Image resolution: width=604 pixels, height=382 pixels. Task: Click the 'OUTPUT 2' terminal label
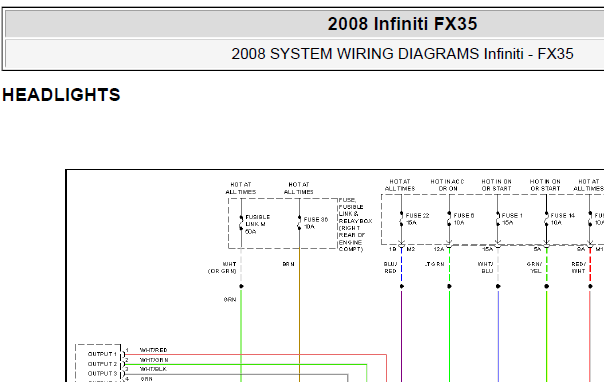pyautogui.click(x=102, y=364)
